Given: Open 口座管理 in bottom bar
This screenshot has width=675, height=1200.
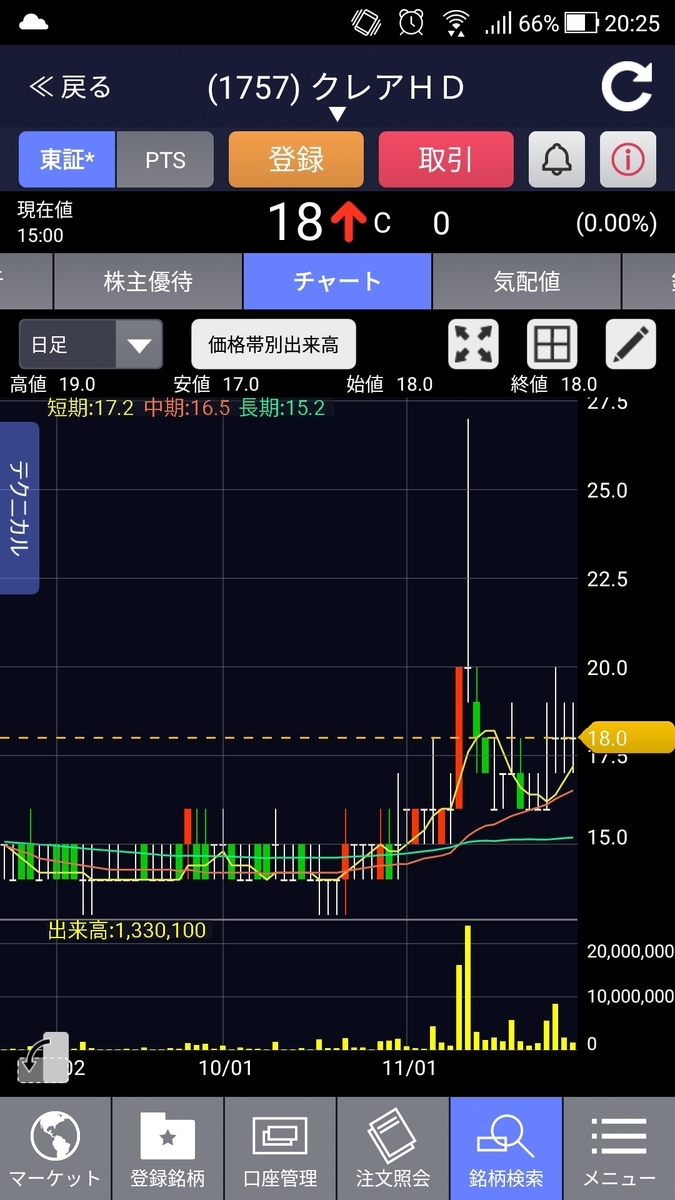Looking at the screenshot, I should coord(280,1148).
